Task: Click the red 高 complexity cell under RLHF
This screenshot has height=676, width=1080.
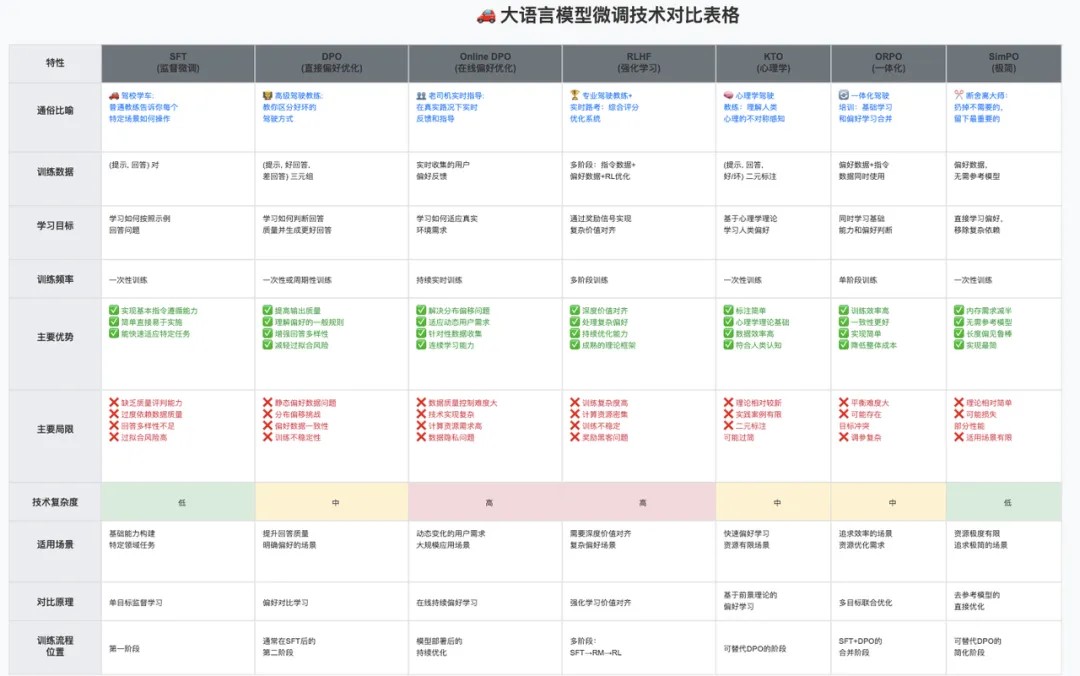Action: coord(638,502)
